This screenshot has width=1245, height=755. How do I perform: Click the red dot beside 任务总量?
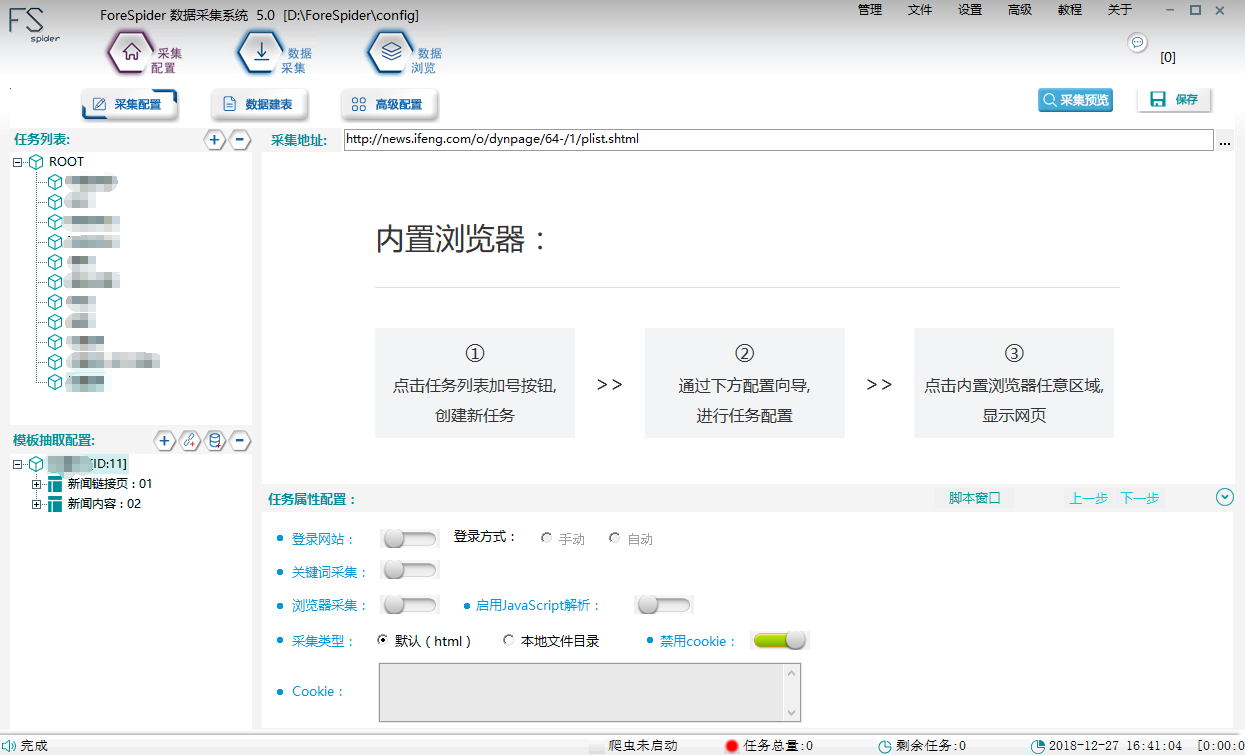(x=732, y=746)
